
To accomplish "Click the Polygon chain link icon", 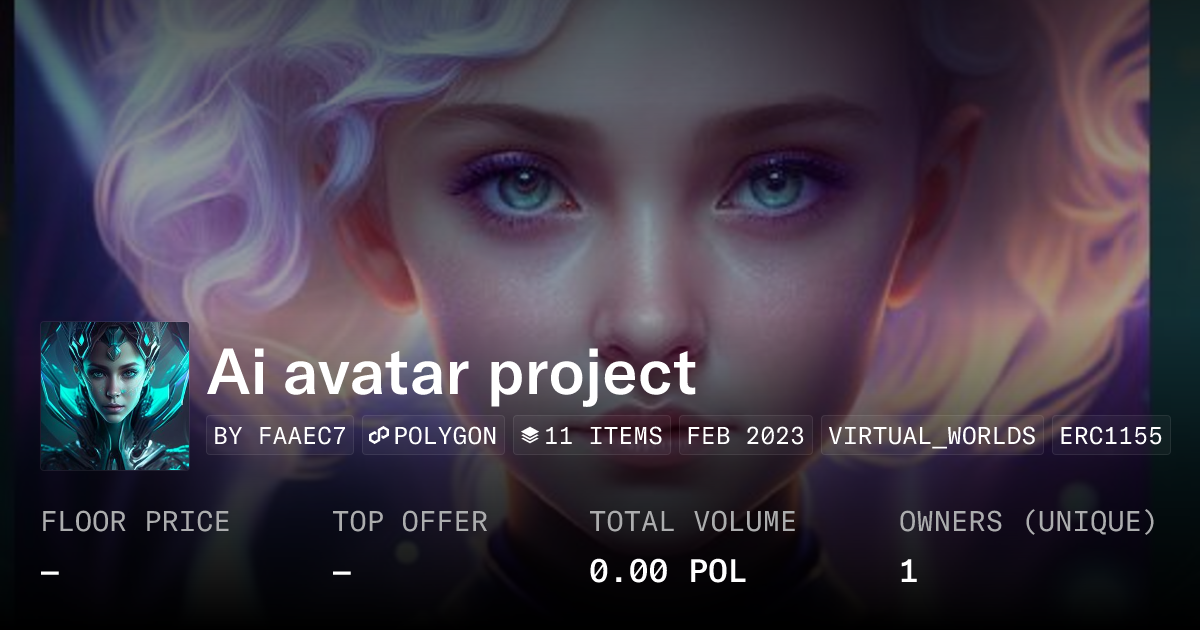I will 379,436.
